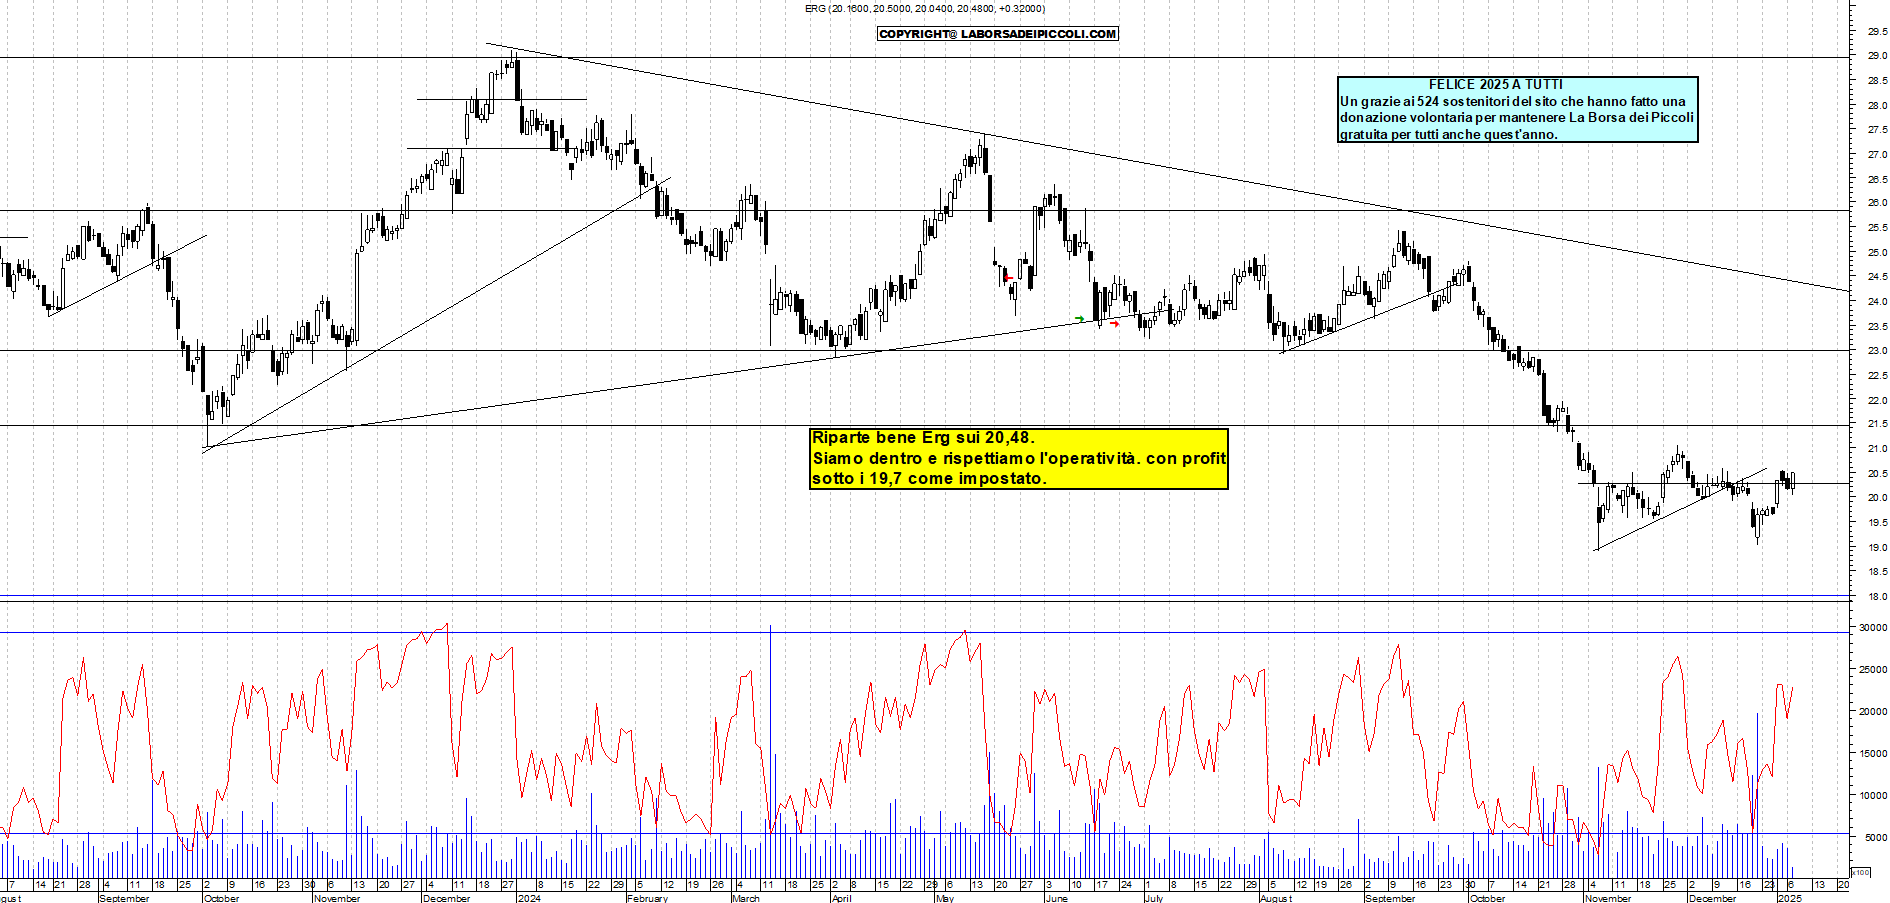Click the April month label

click(842, 898)
